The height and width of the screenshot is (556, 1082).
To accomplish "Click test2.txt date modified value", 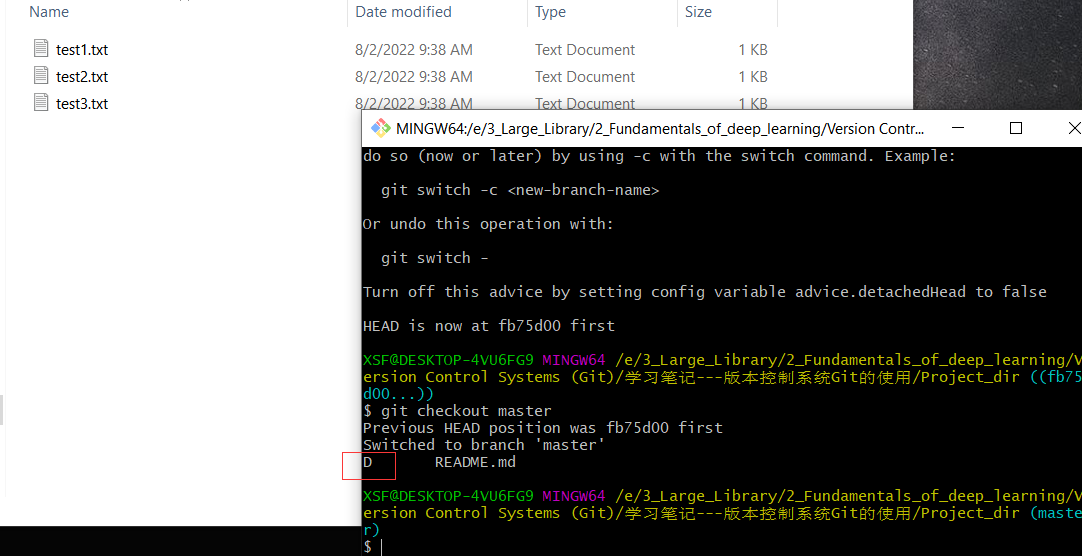I will click(413, 77).
